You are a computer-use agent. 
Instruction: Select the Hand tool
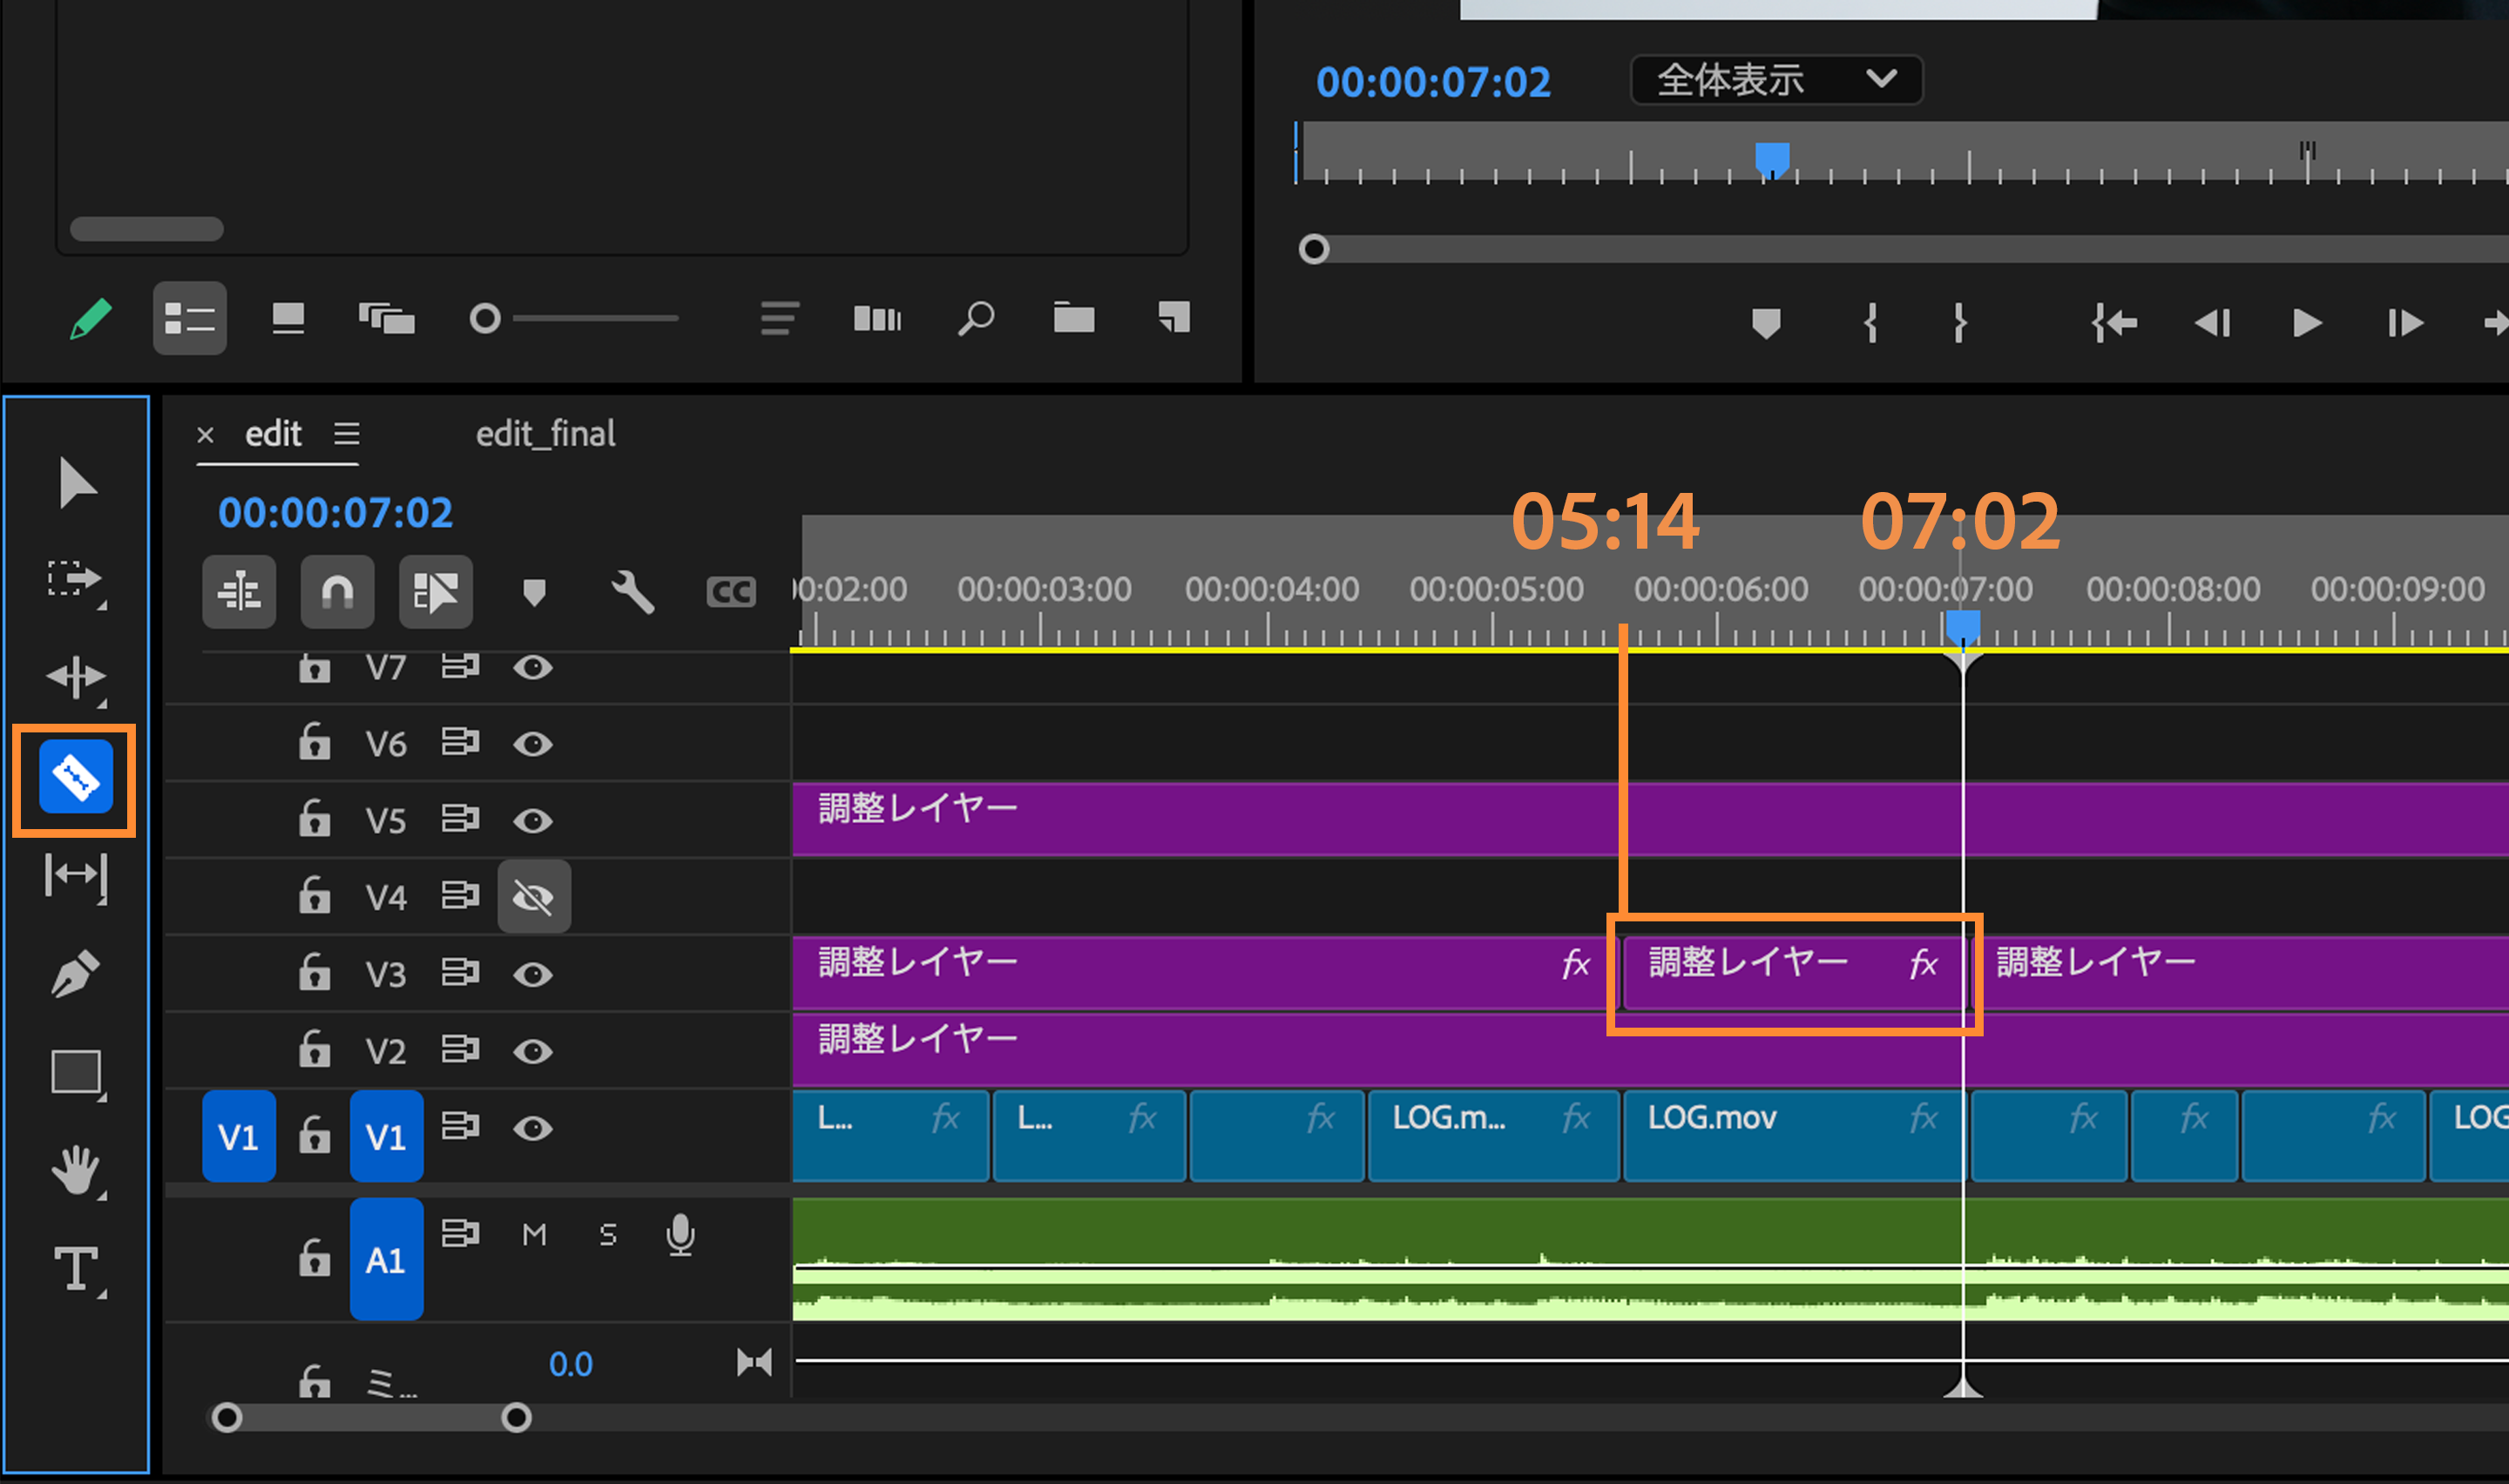(x=76, y=1170)
